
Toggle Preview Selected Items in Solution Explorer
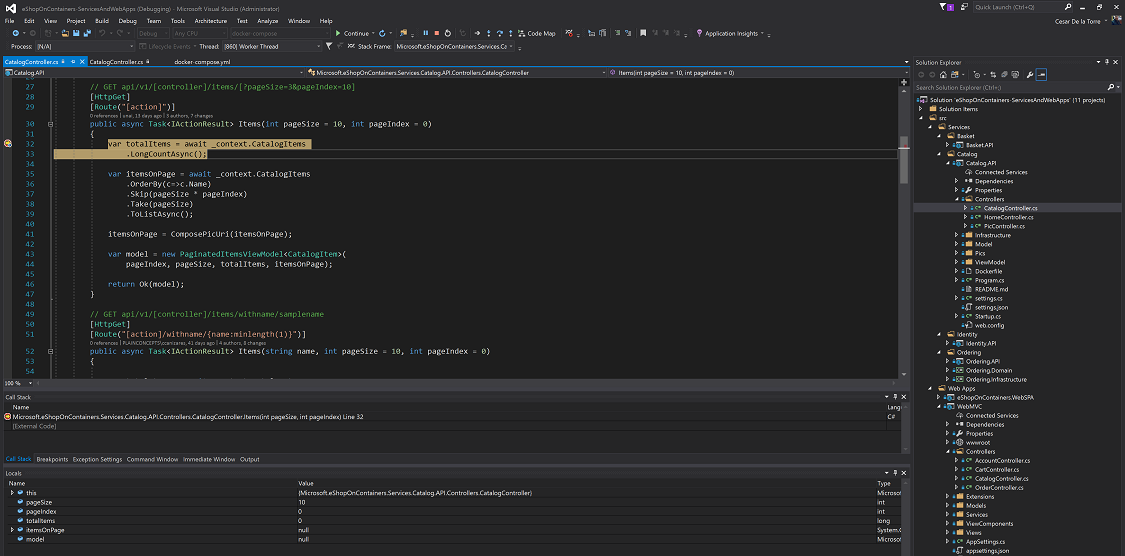[x=1041, y=74]
